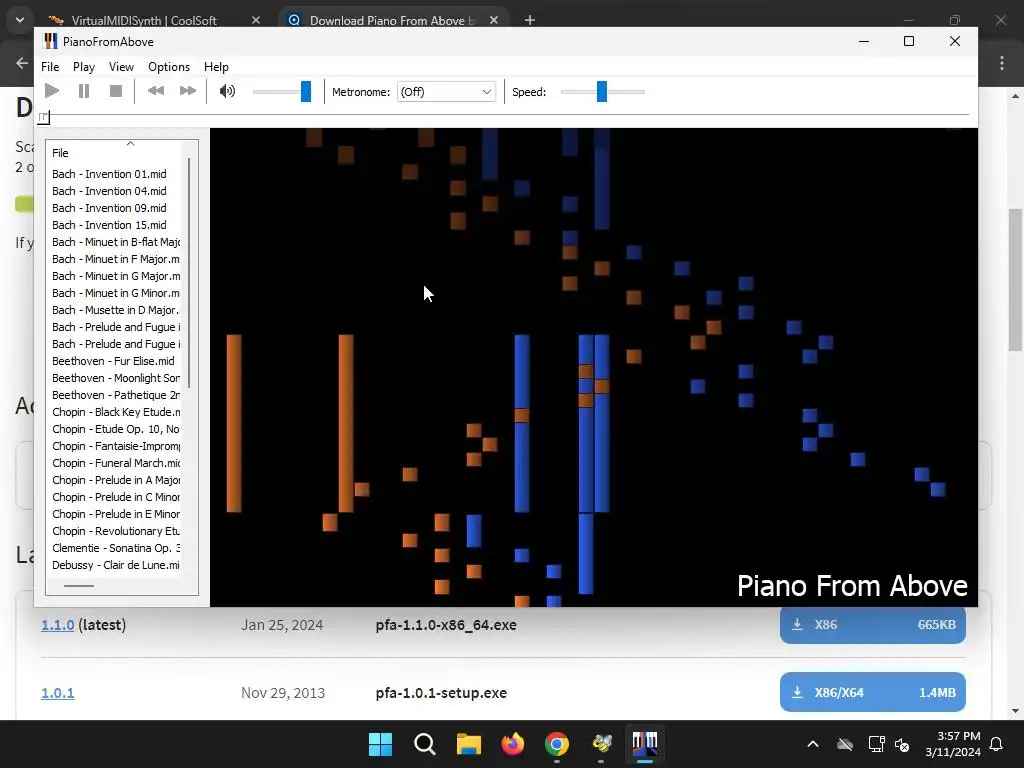
Task: Open the Play menu
Action: pyautogui.click(x=84, y=67)
